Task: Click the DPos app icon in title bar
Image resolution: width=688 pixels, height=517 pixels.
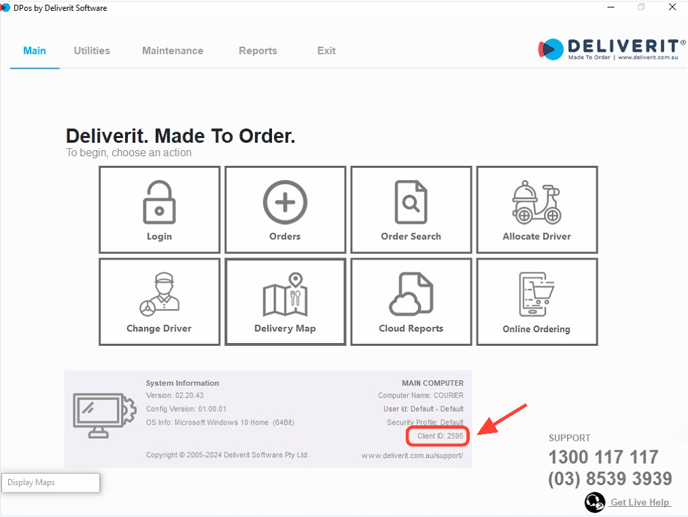Action: pyautogui.click(x=5, y=8)
